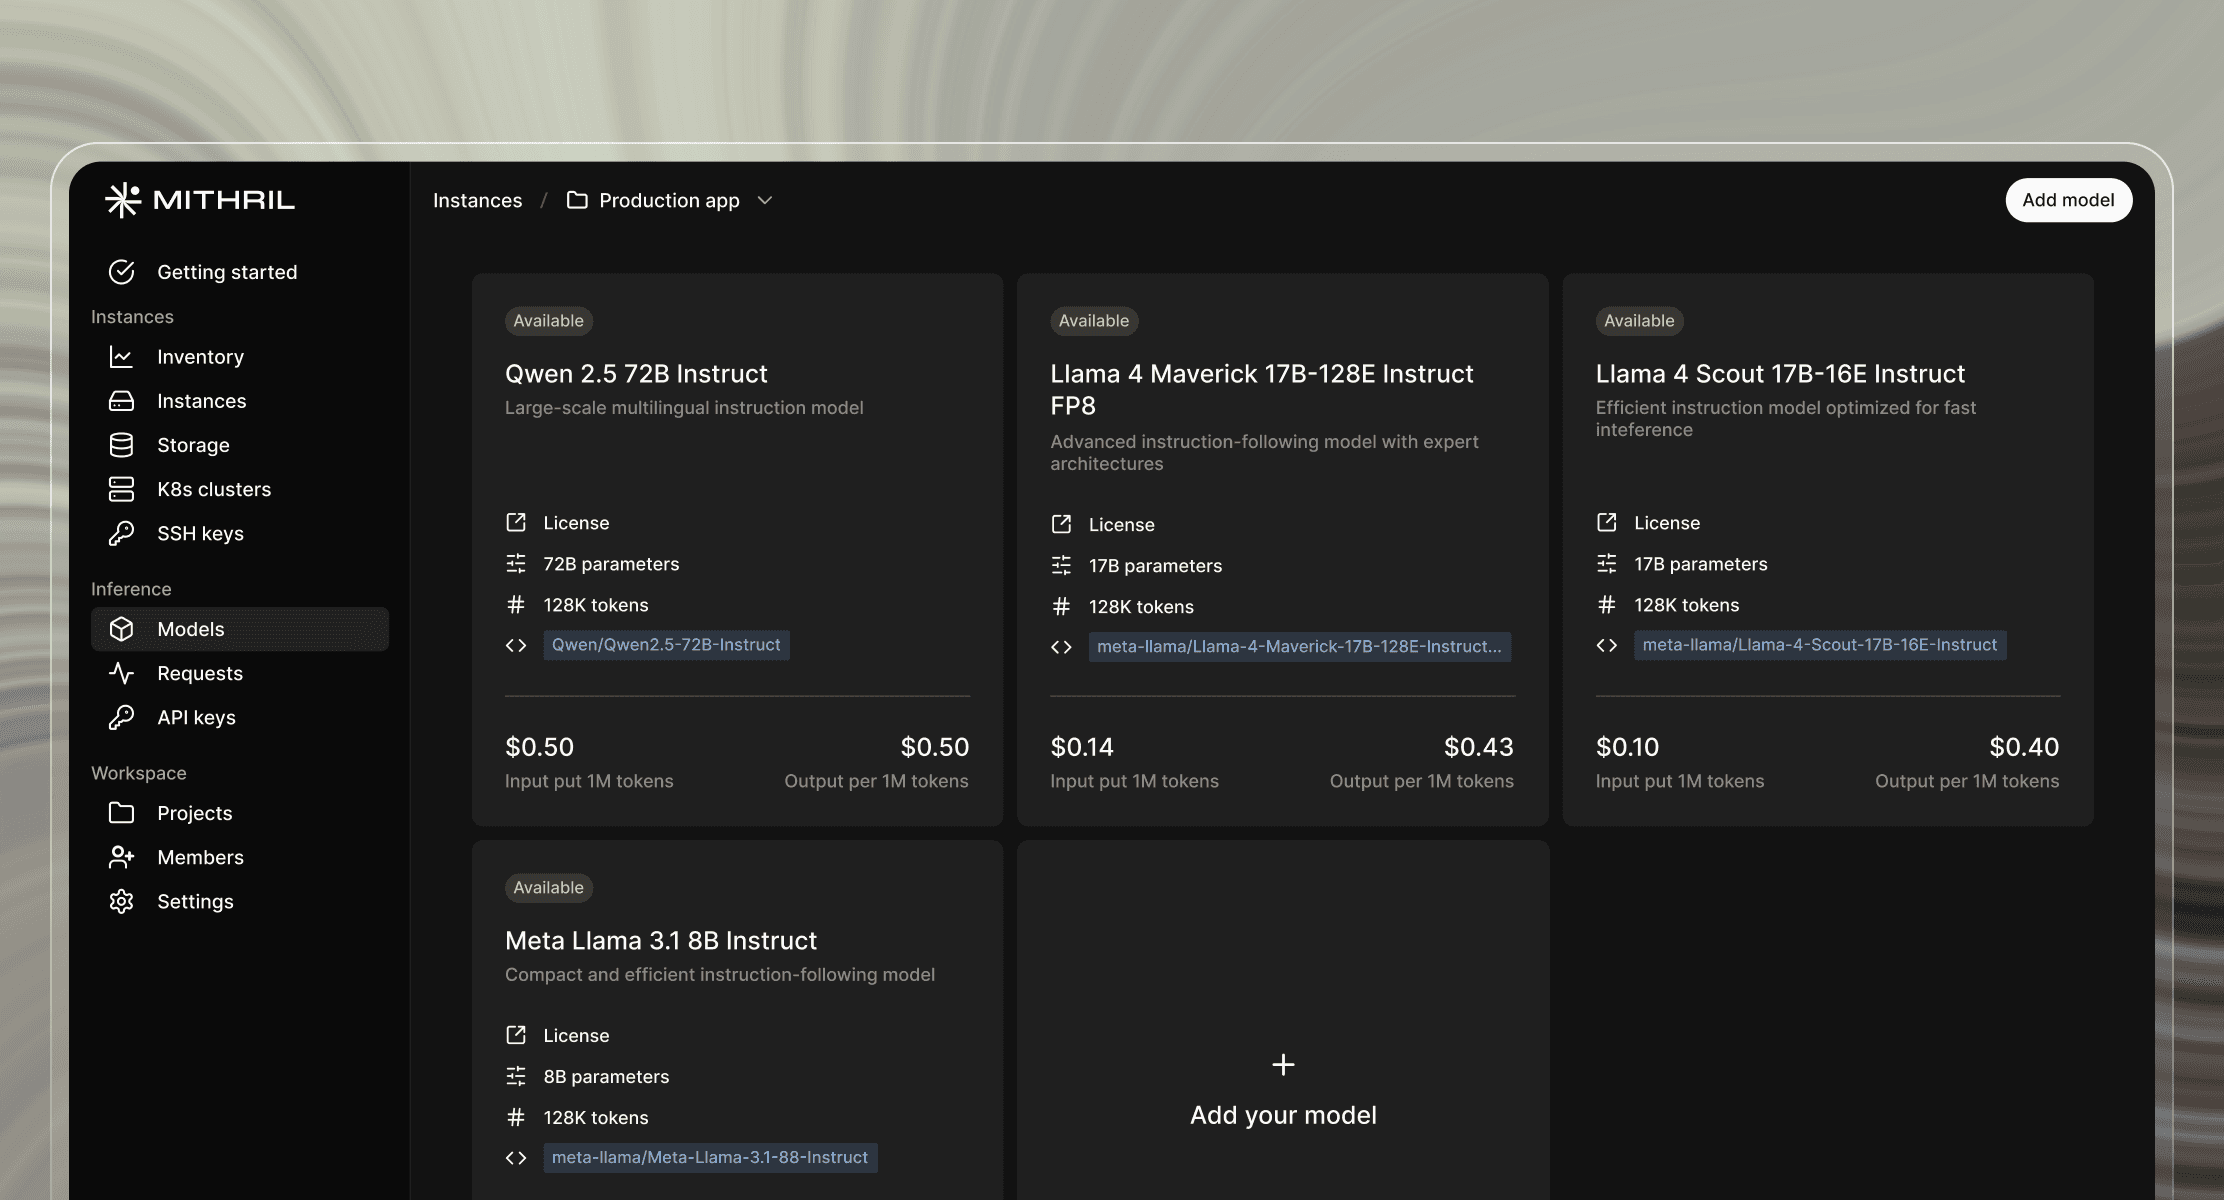Open Settings using the gear icon

(121, 901)
